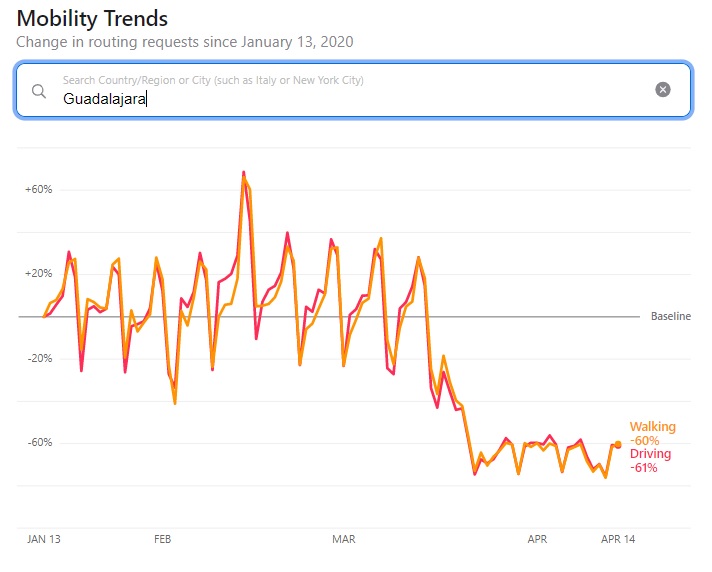The height and width of the screenshot is (572, 712).
Task: Click the -60% y-axis label
Action: pos(39,443)
